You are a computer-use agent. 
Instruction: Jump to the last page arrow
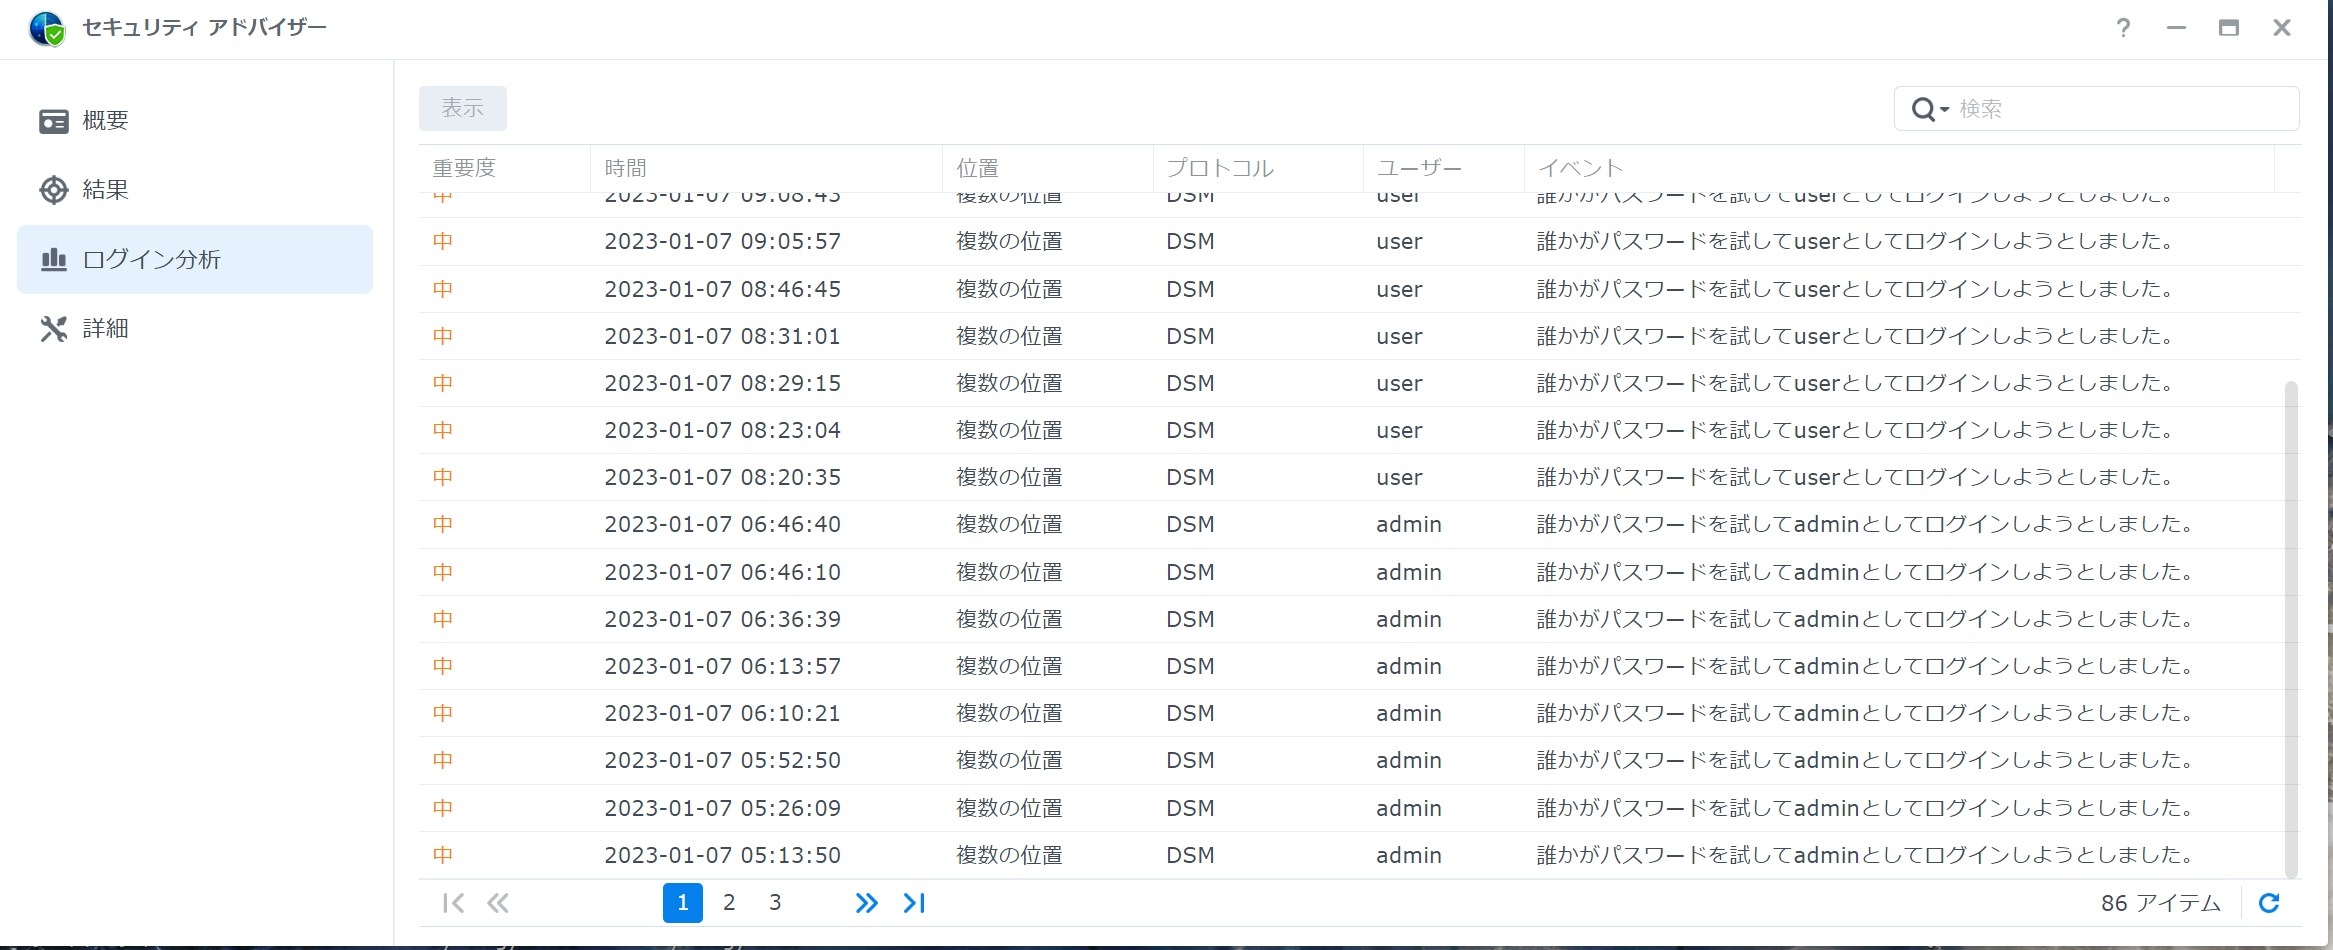[x=914, y=903]
